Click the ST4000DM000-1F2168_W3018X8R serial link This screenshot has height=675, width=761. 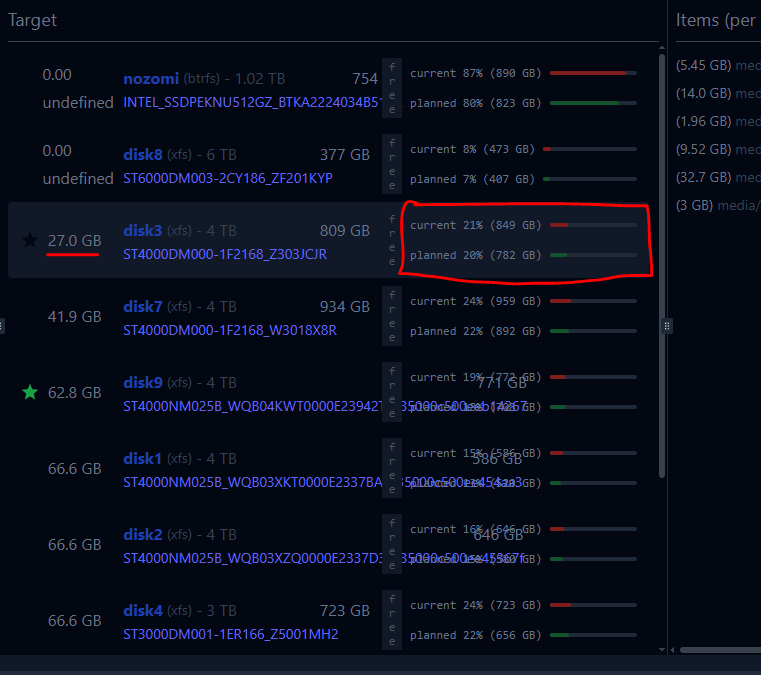(x=230, y=330)
